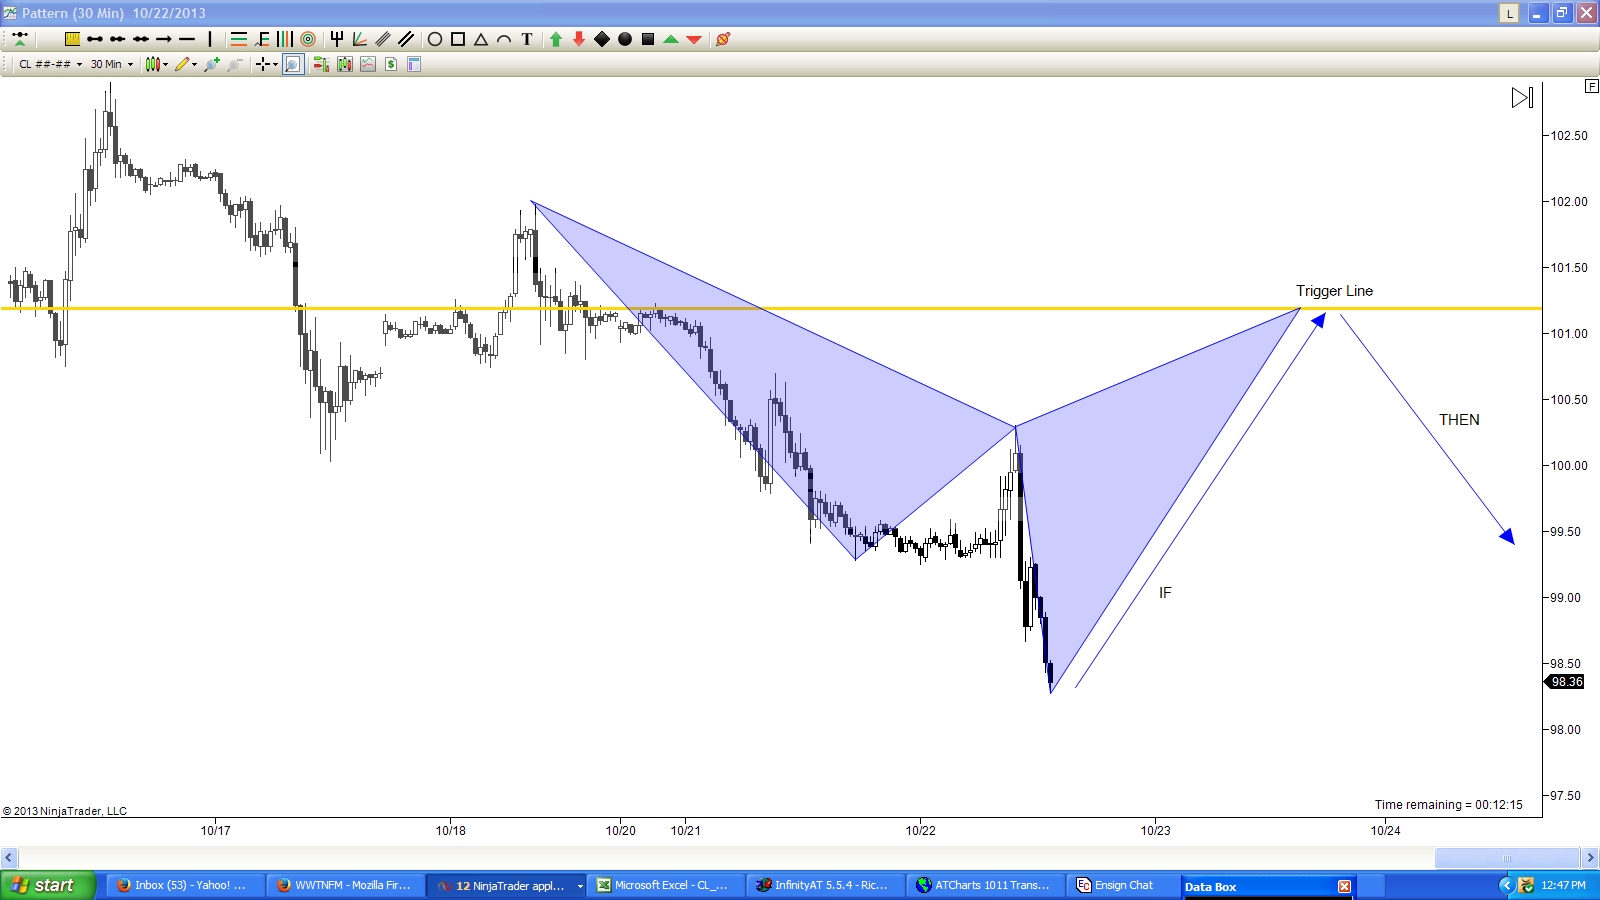
Task: Click right arrow of horizontal scrollbar
Action: click(x=1590, y=857)
